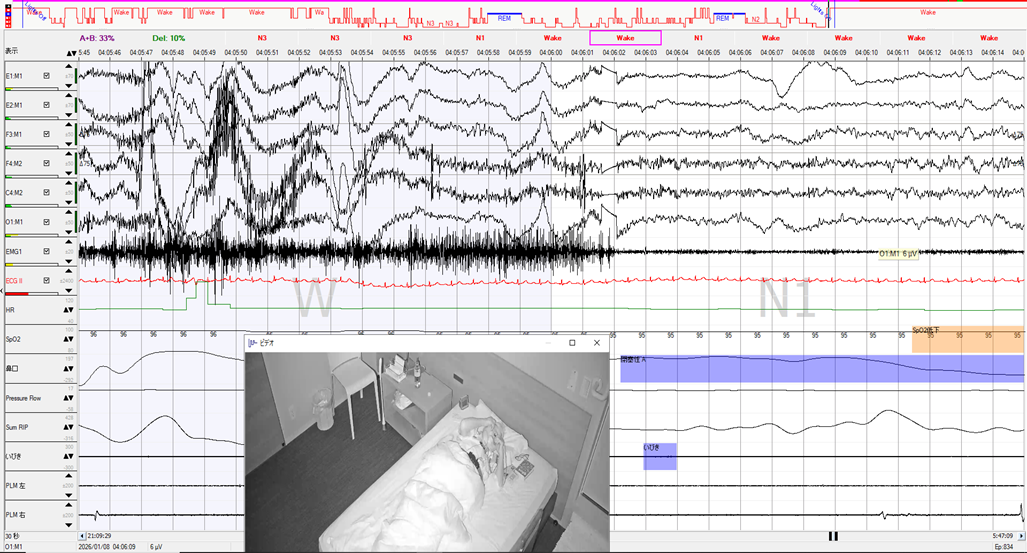The width and height of the screenshot is (1027, 553).
Task: Maximize the ビデオ video window
Action: [572, 343]
